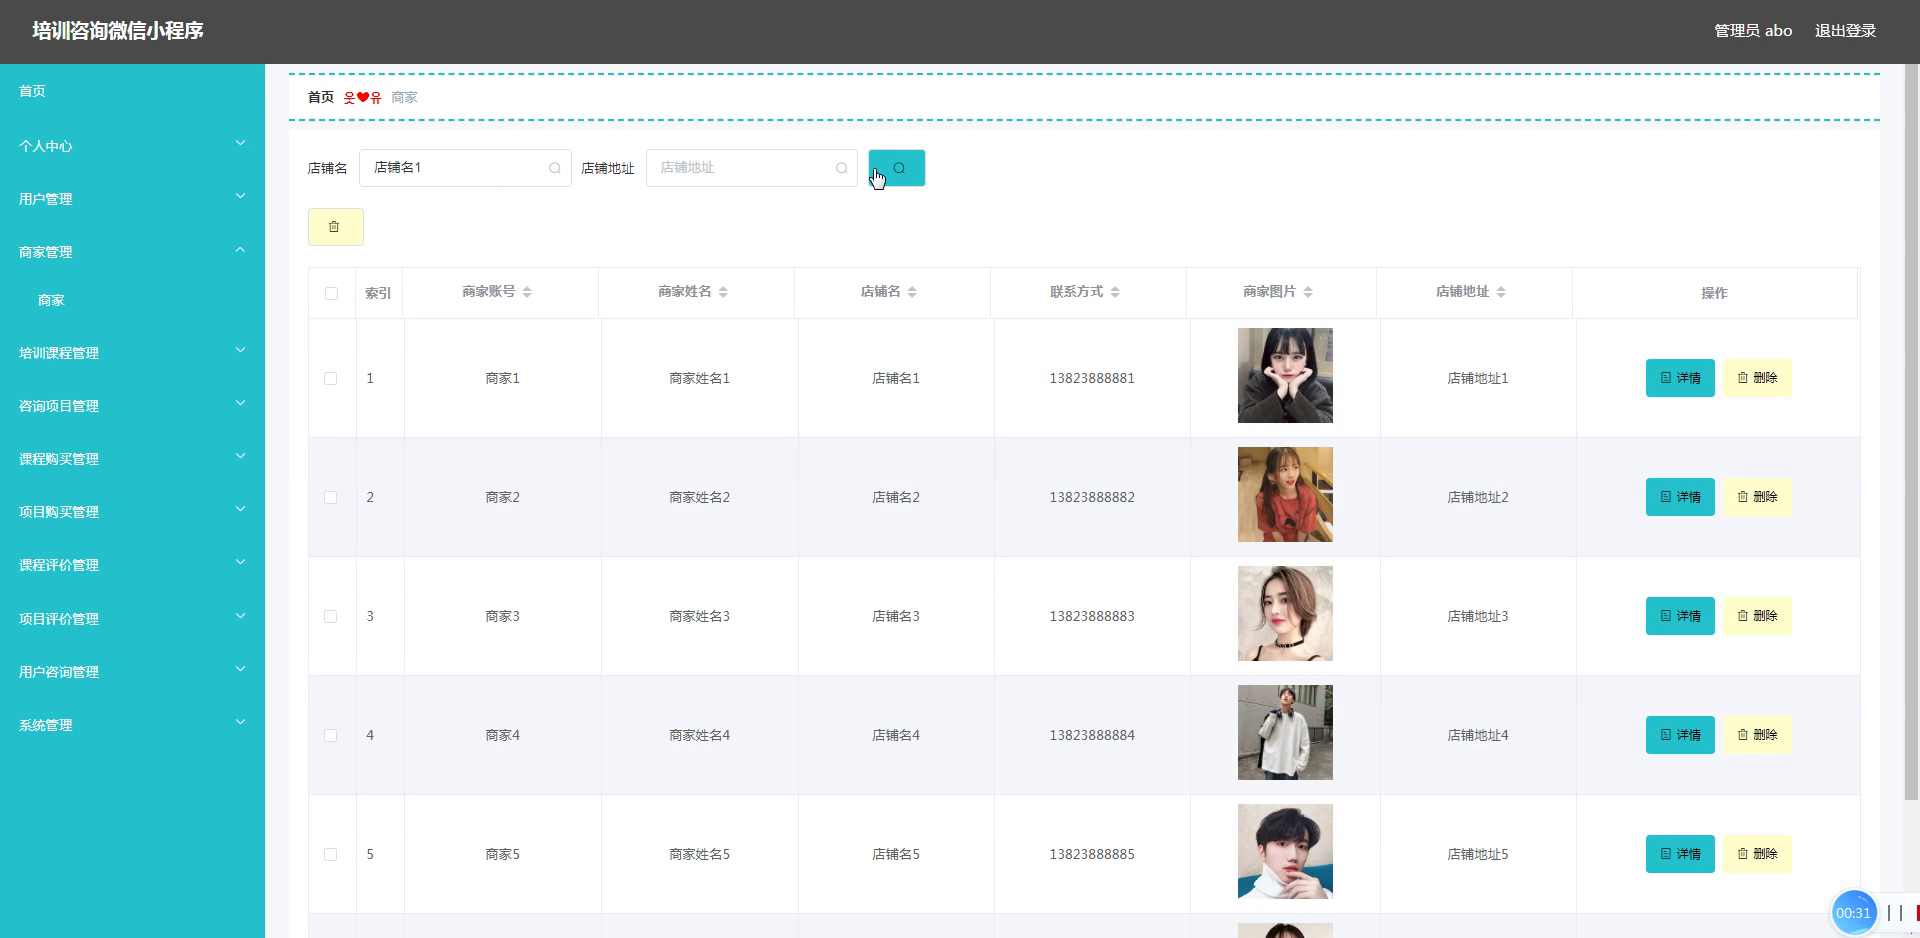Sort by 商家图片 column

[1308, 292]
